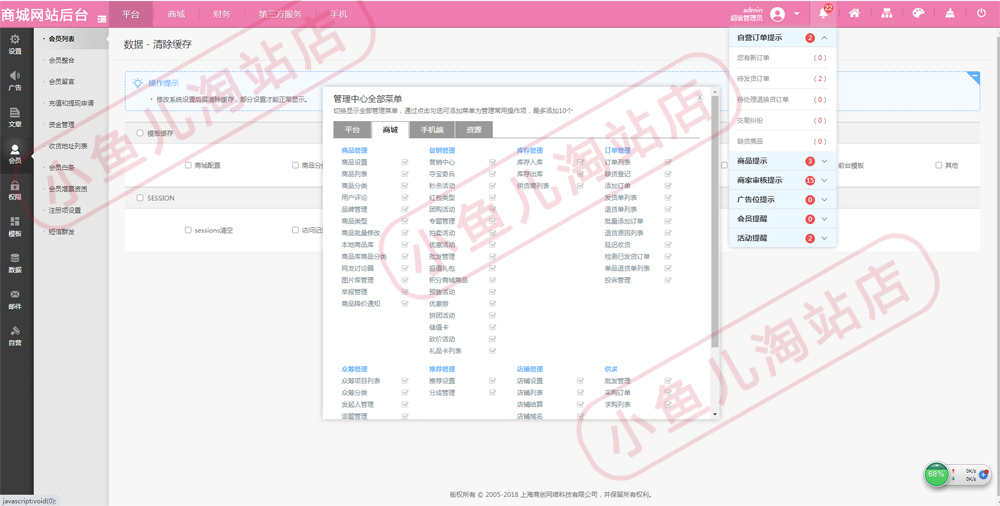Open 收货地址列表 in submenu

[x=68, y=146]
